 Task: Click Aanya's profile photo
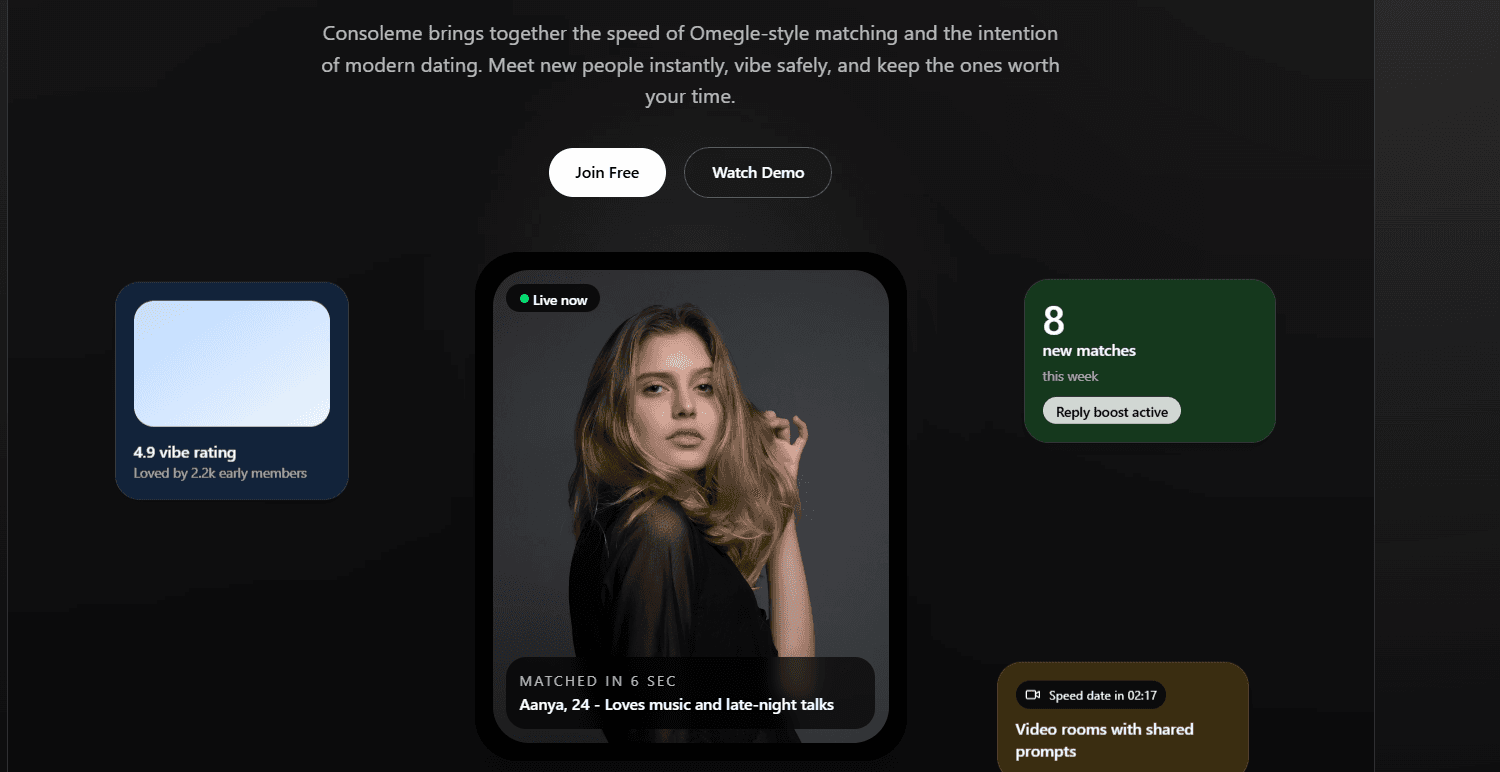[x=691, y=506]
